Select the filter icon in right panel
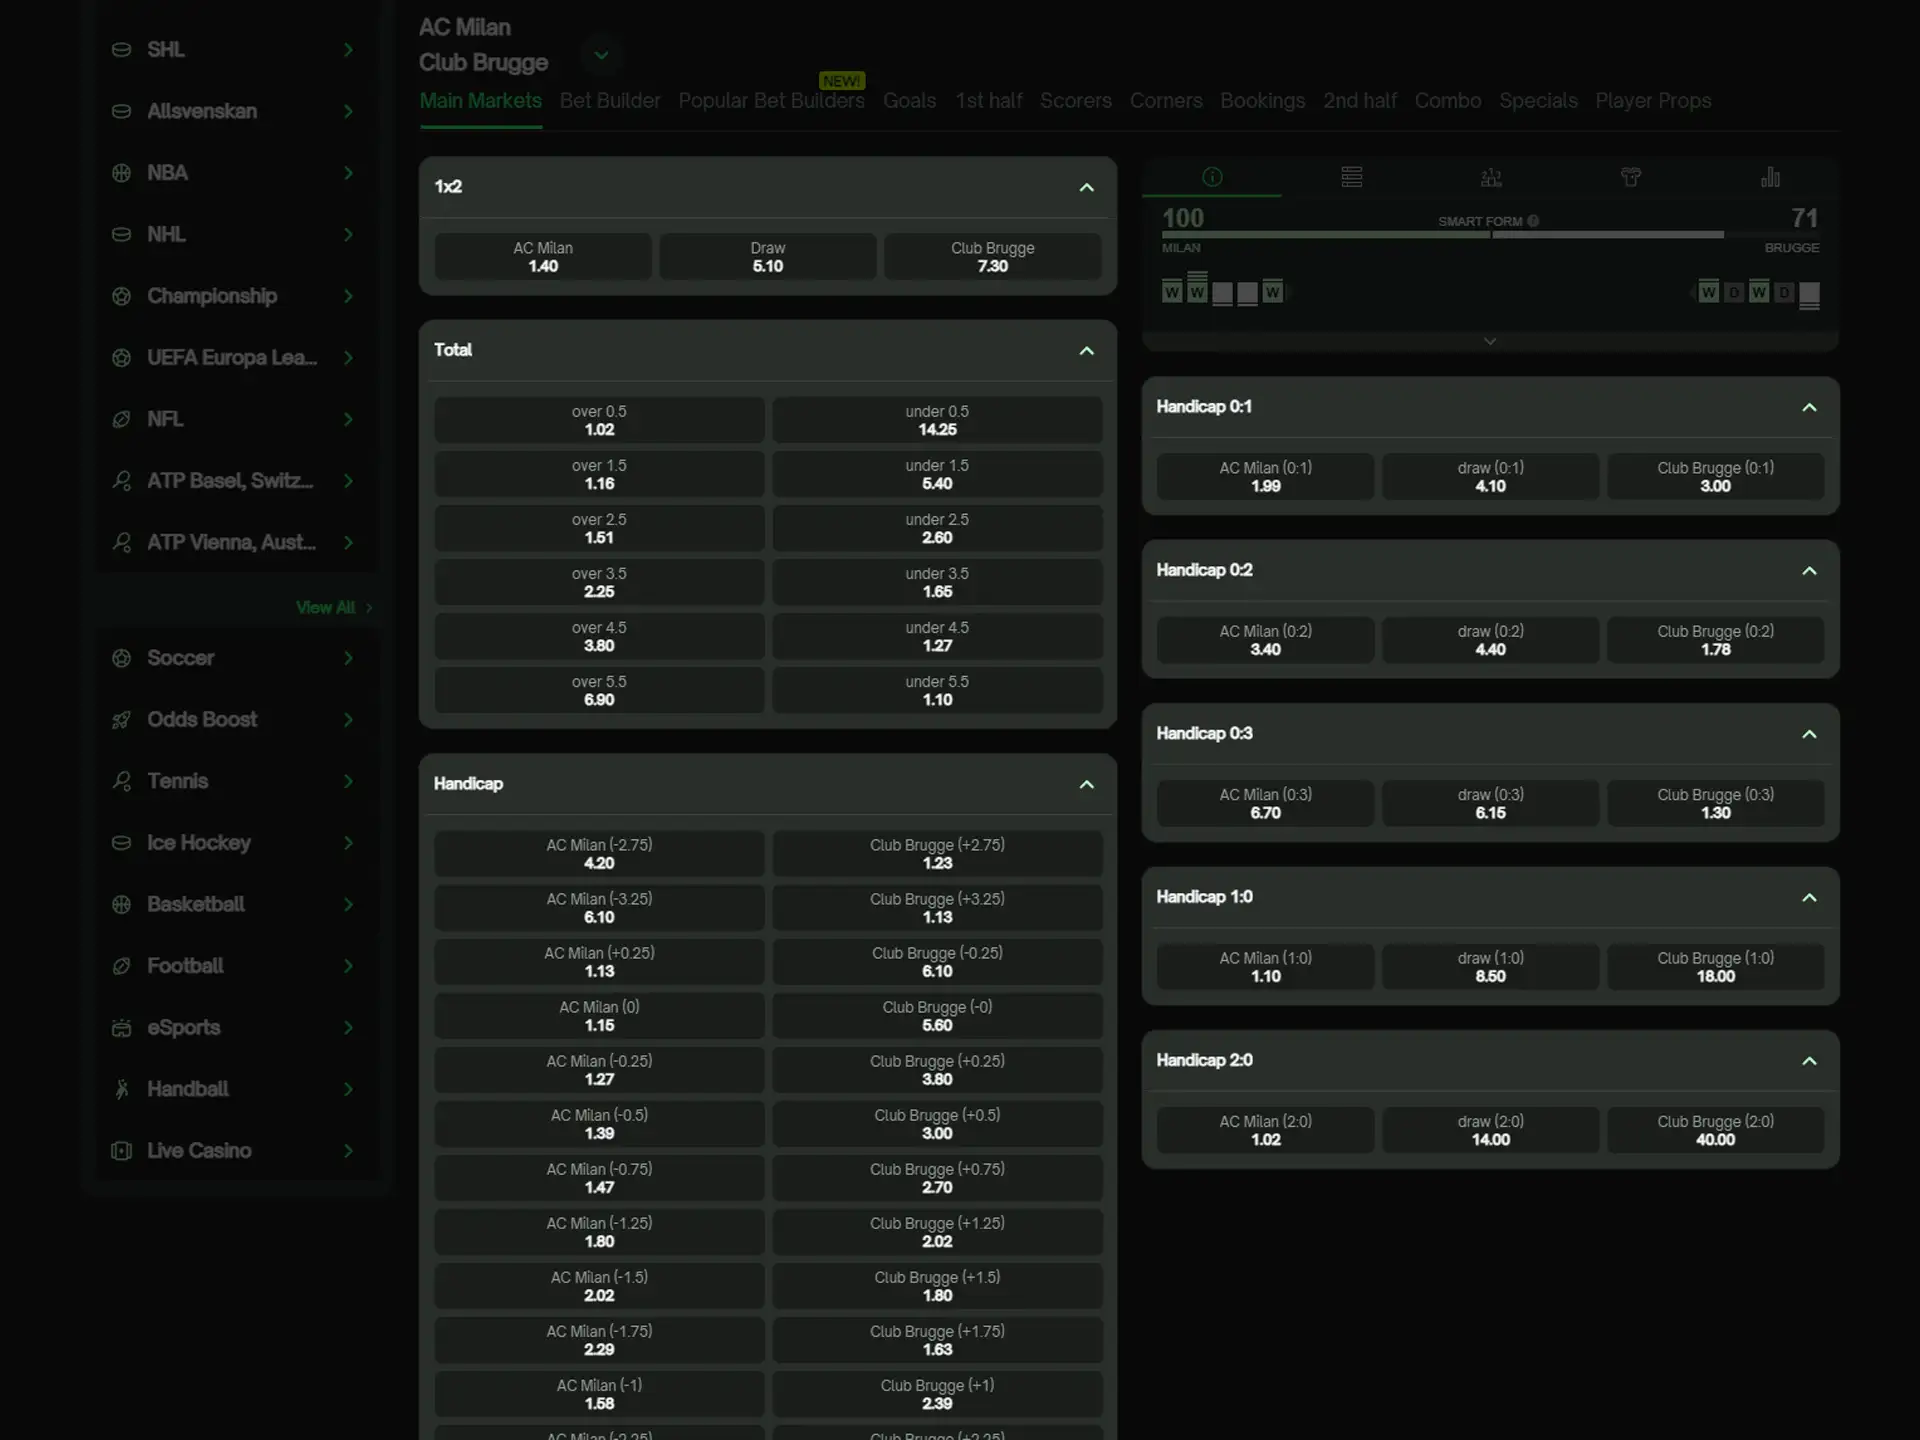 1631,177
